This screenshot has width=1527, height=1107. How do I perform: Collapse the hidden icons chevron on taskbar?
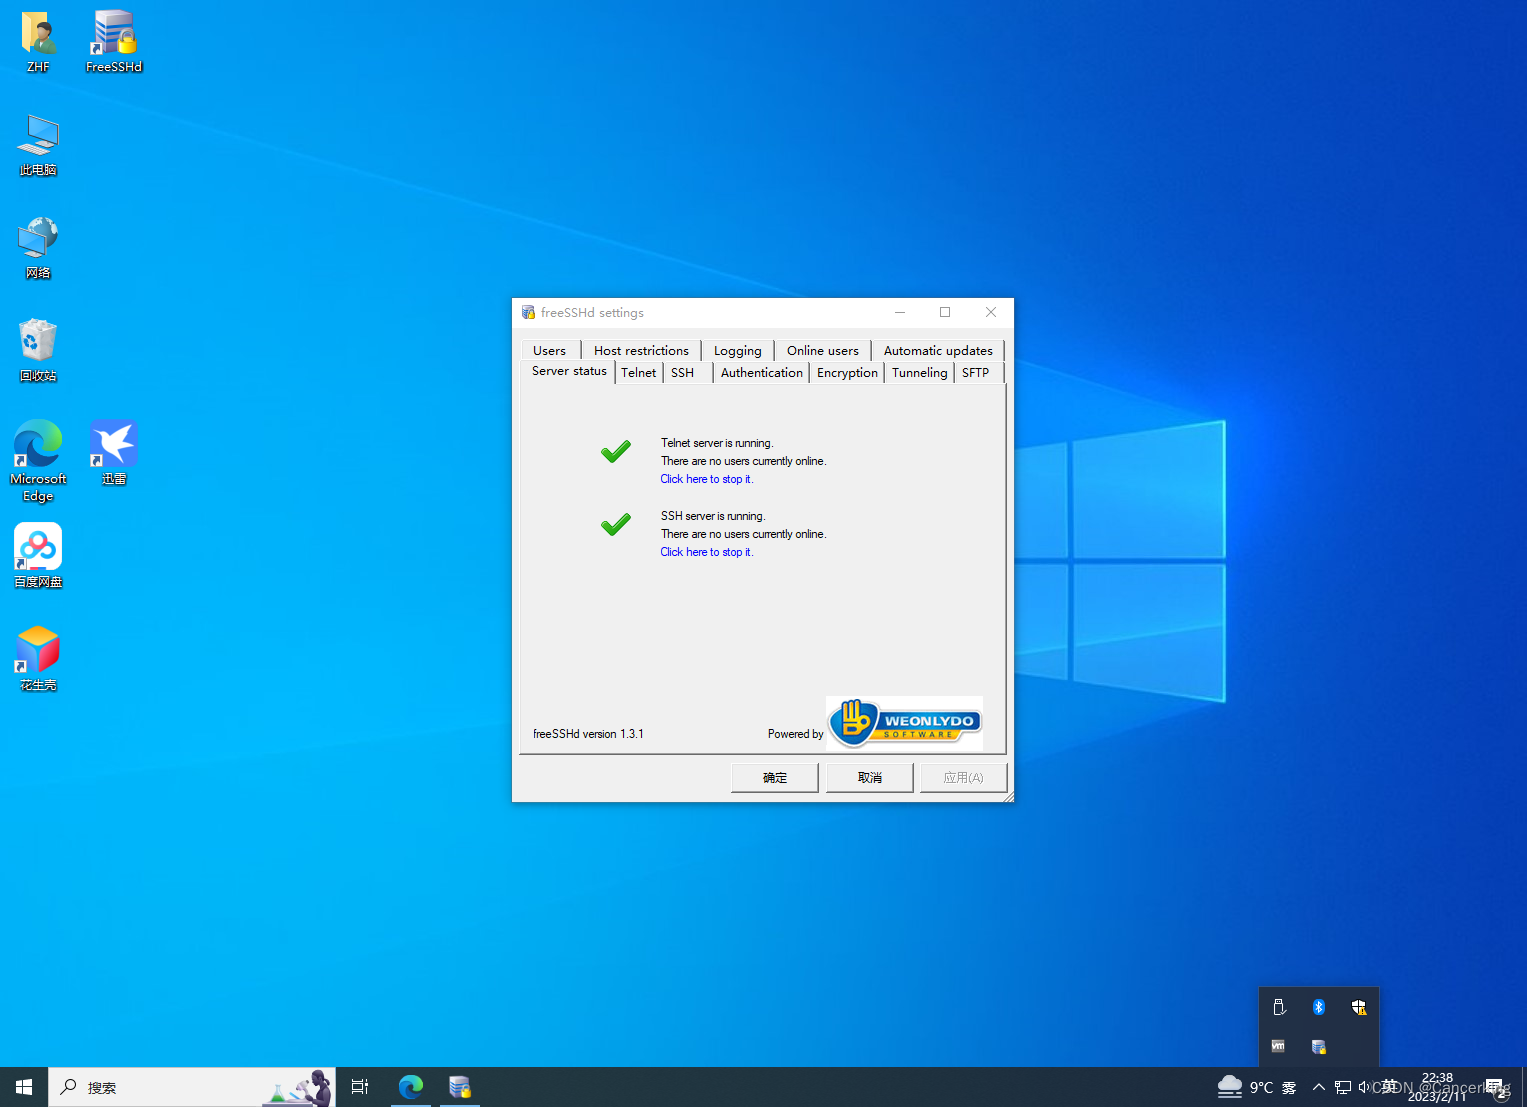[1318, 1086]
